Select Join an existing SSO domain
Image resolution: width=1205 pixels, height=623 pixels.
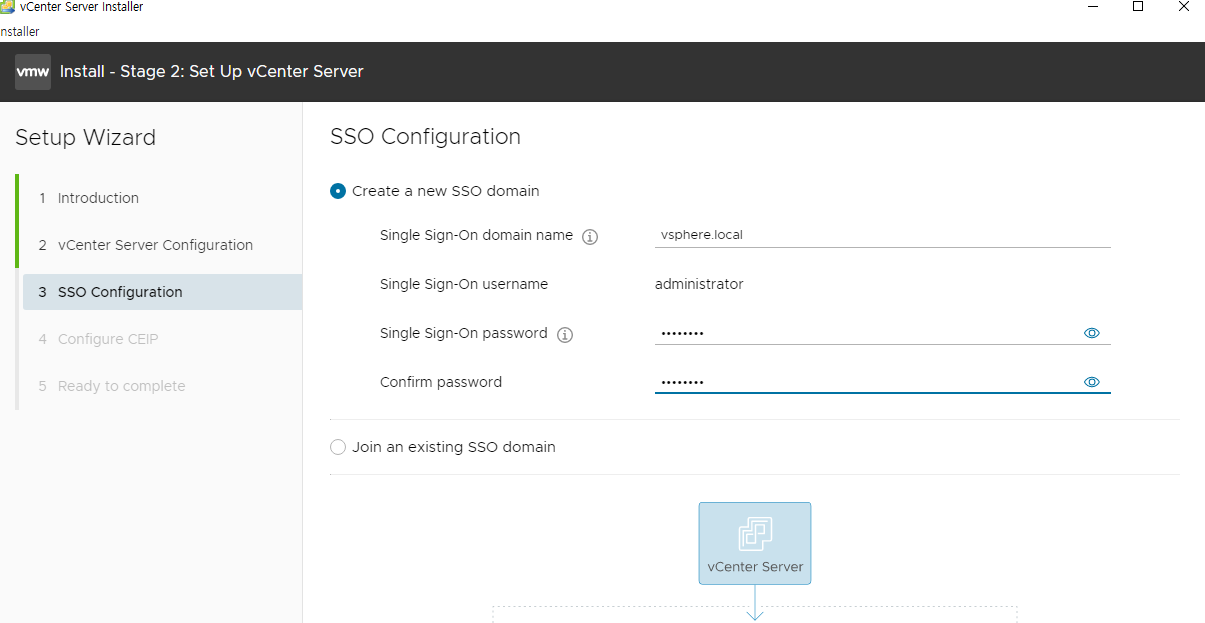338,447
